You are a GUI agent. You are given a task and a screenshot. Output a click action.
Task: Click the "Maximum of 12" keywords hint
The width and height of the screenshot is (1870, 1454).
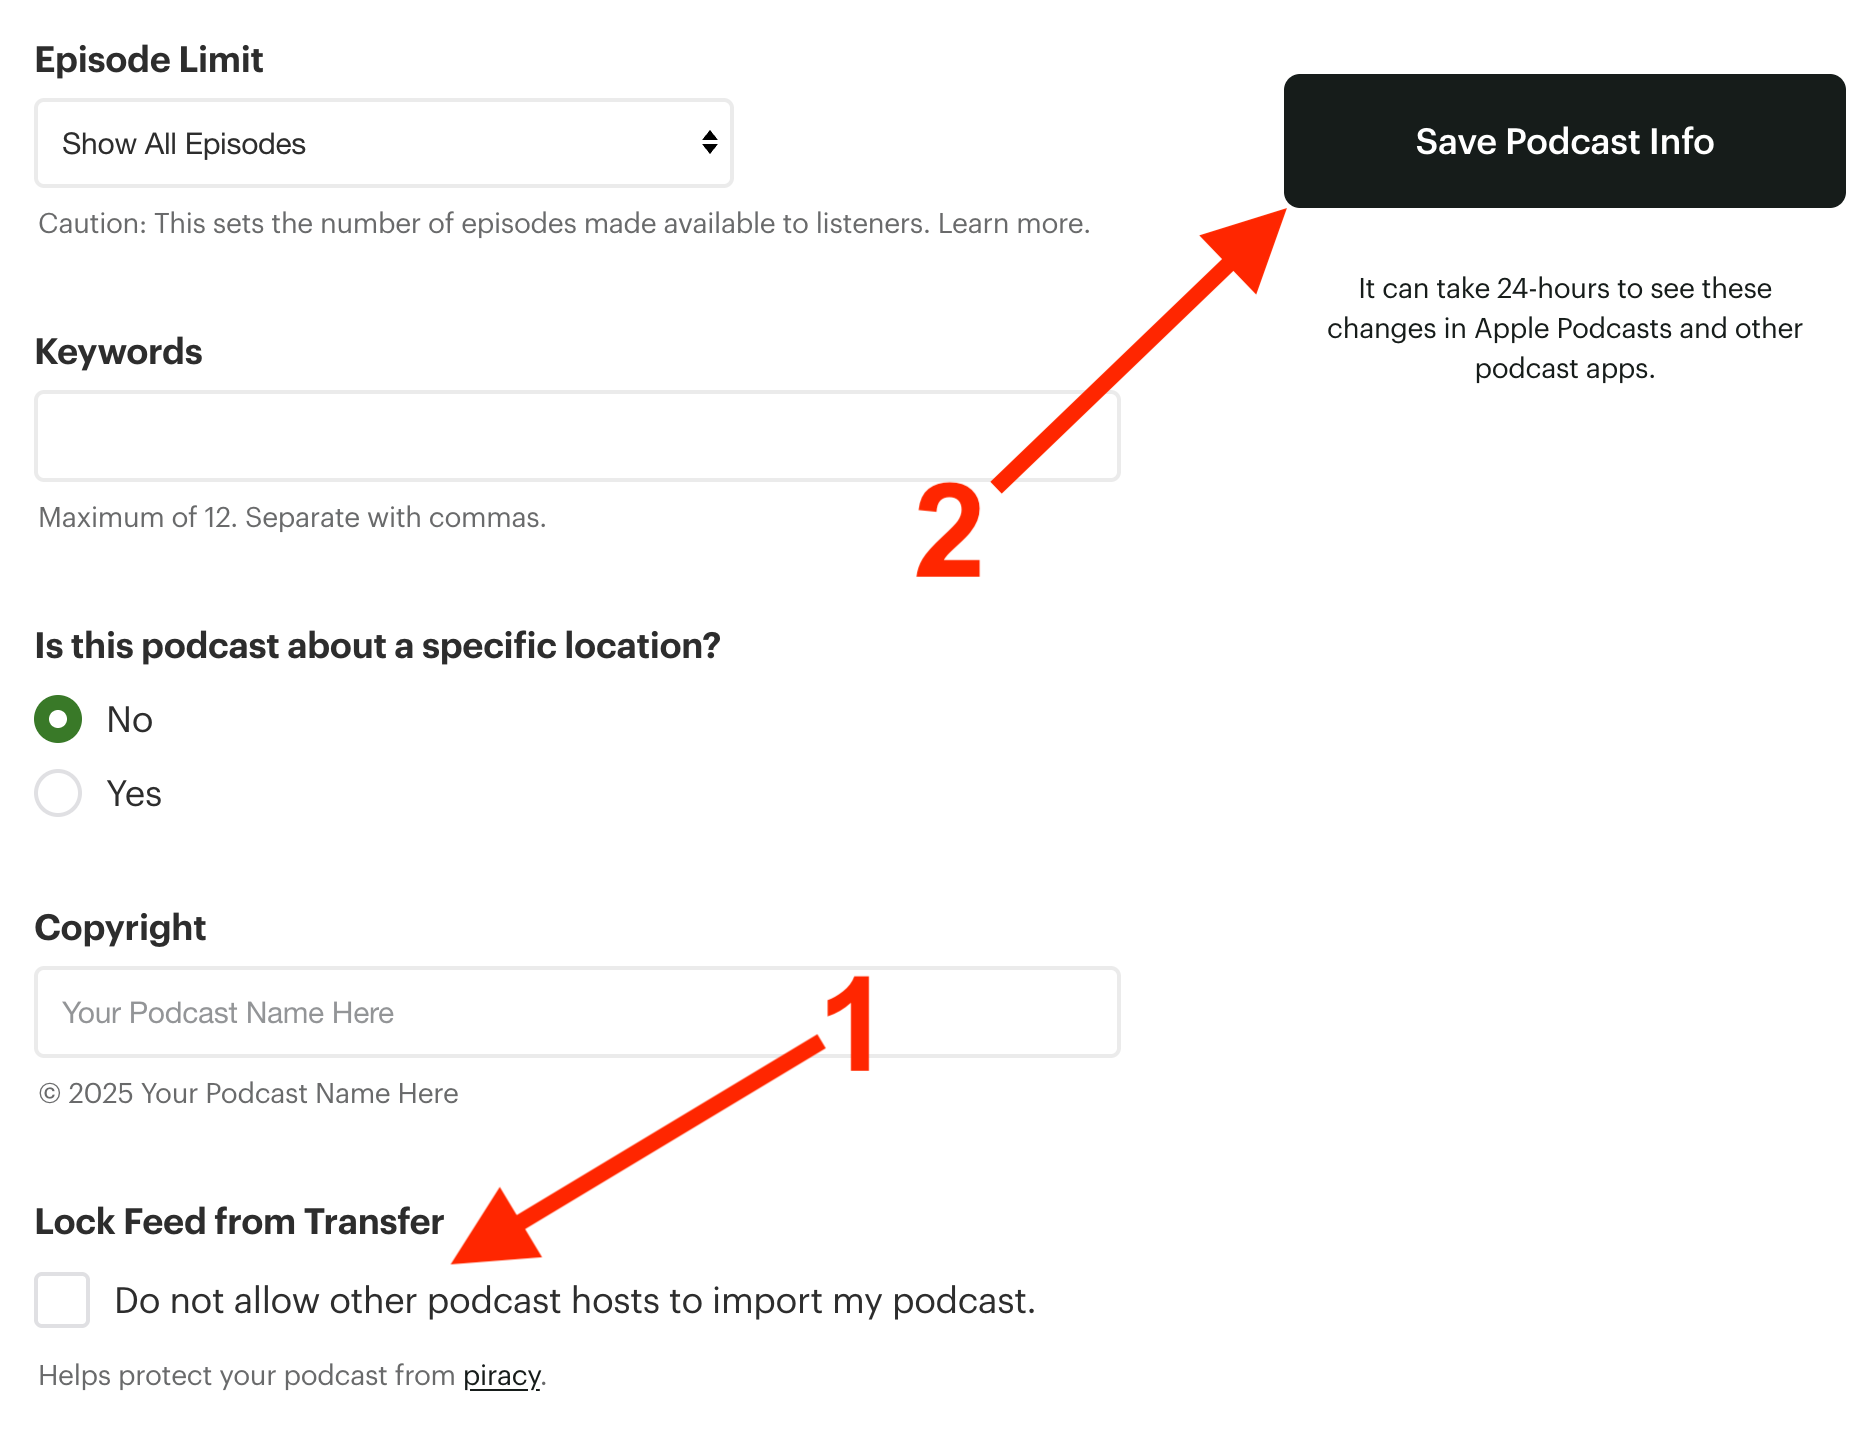click(292, 518)
